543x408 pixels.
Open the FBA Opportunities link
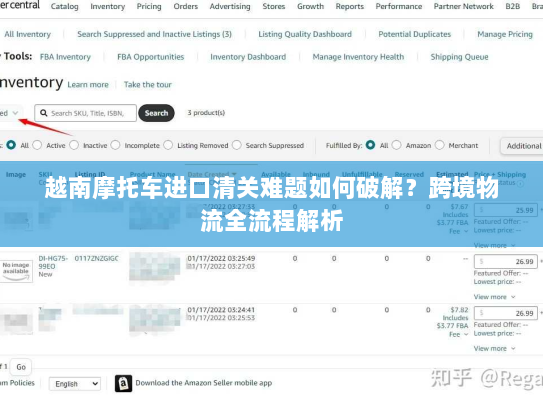point(151,57)
